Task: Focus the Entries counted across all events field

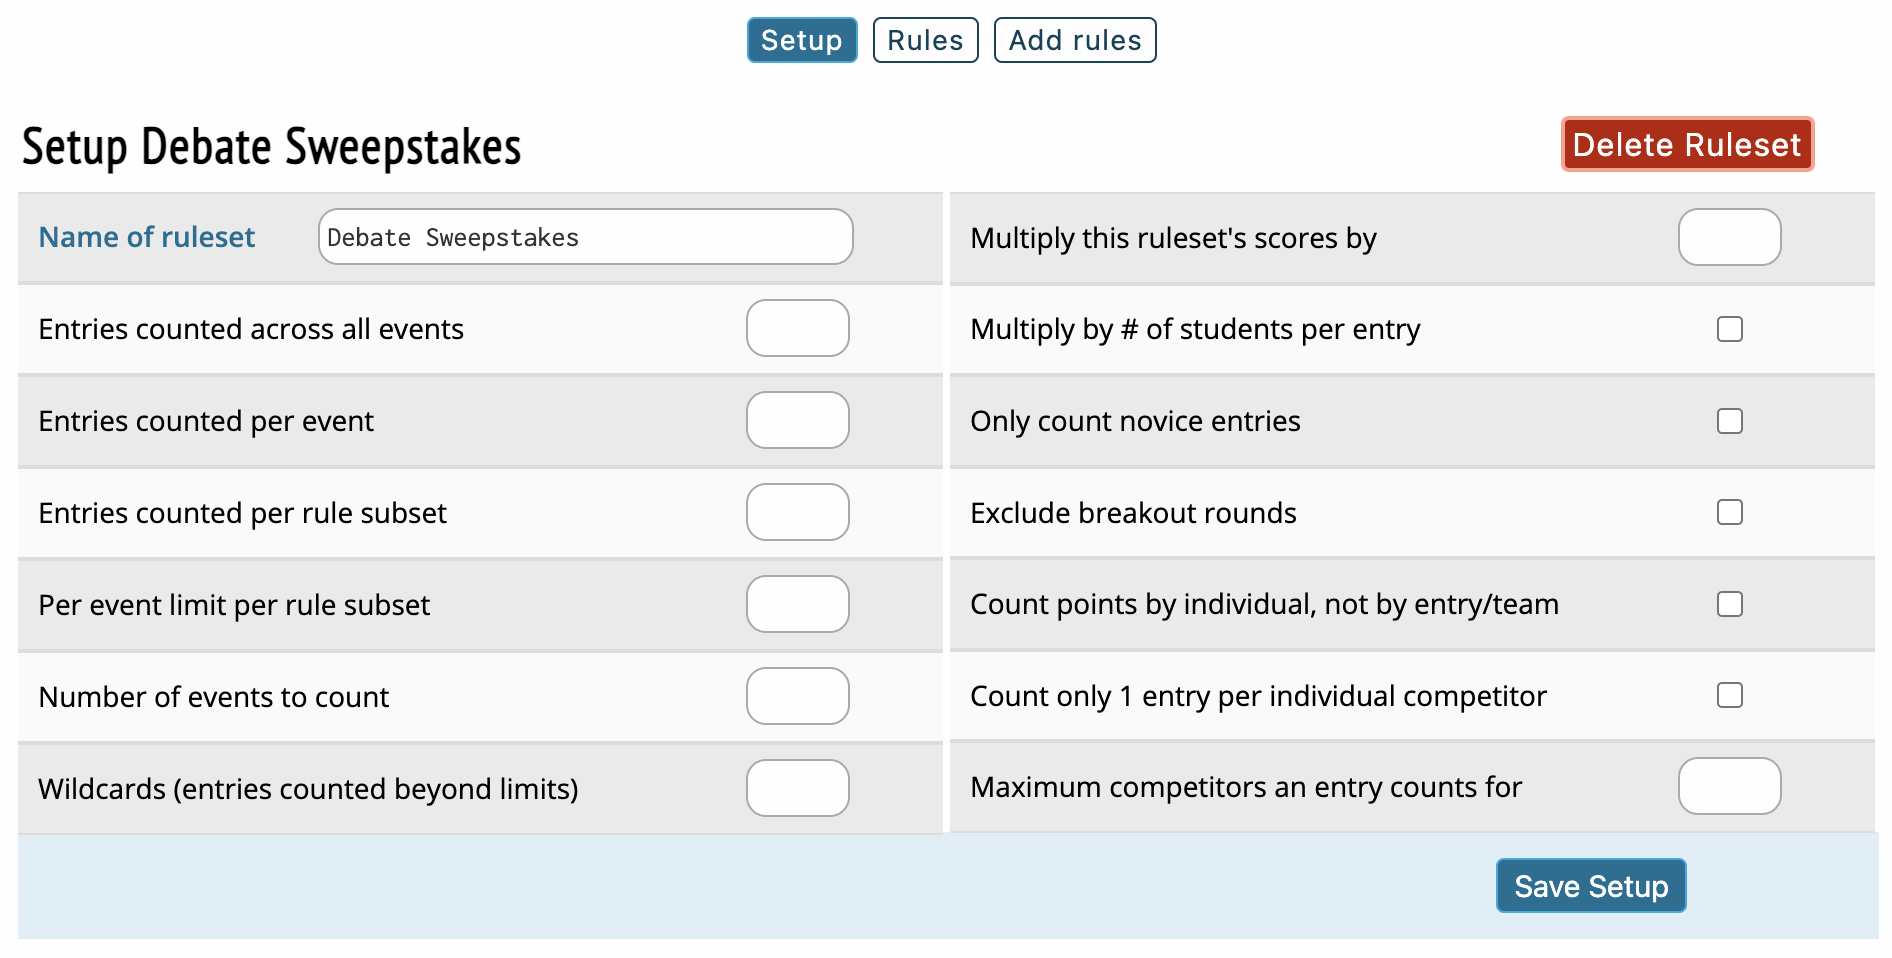Action: 797,328
